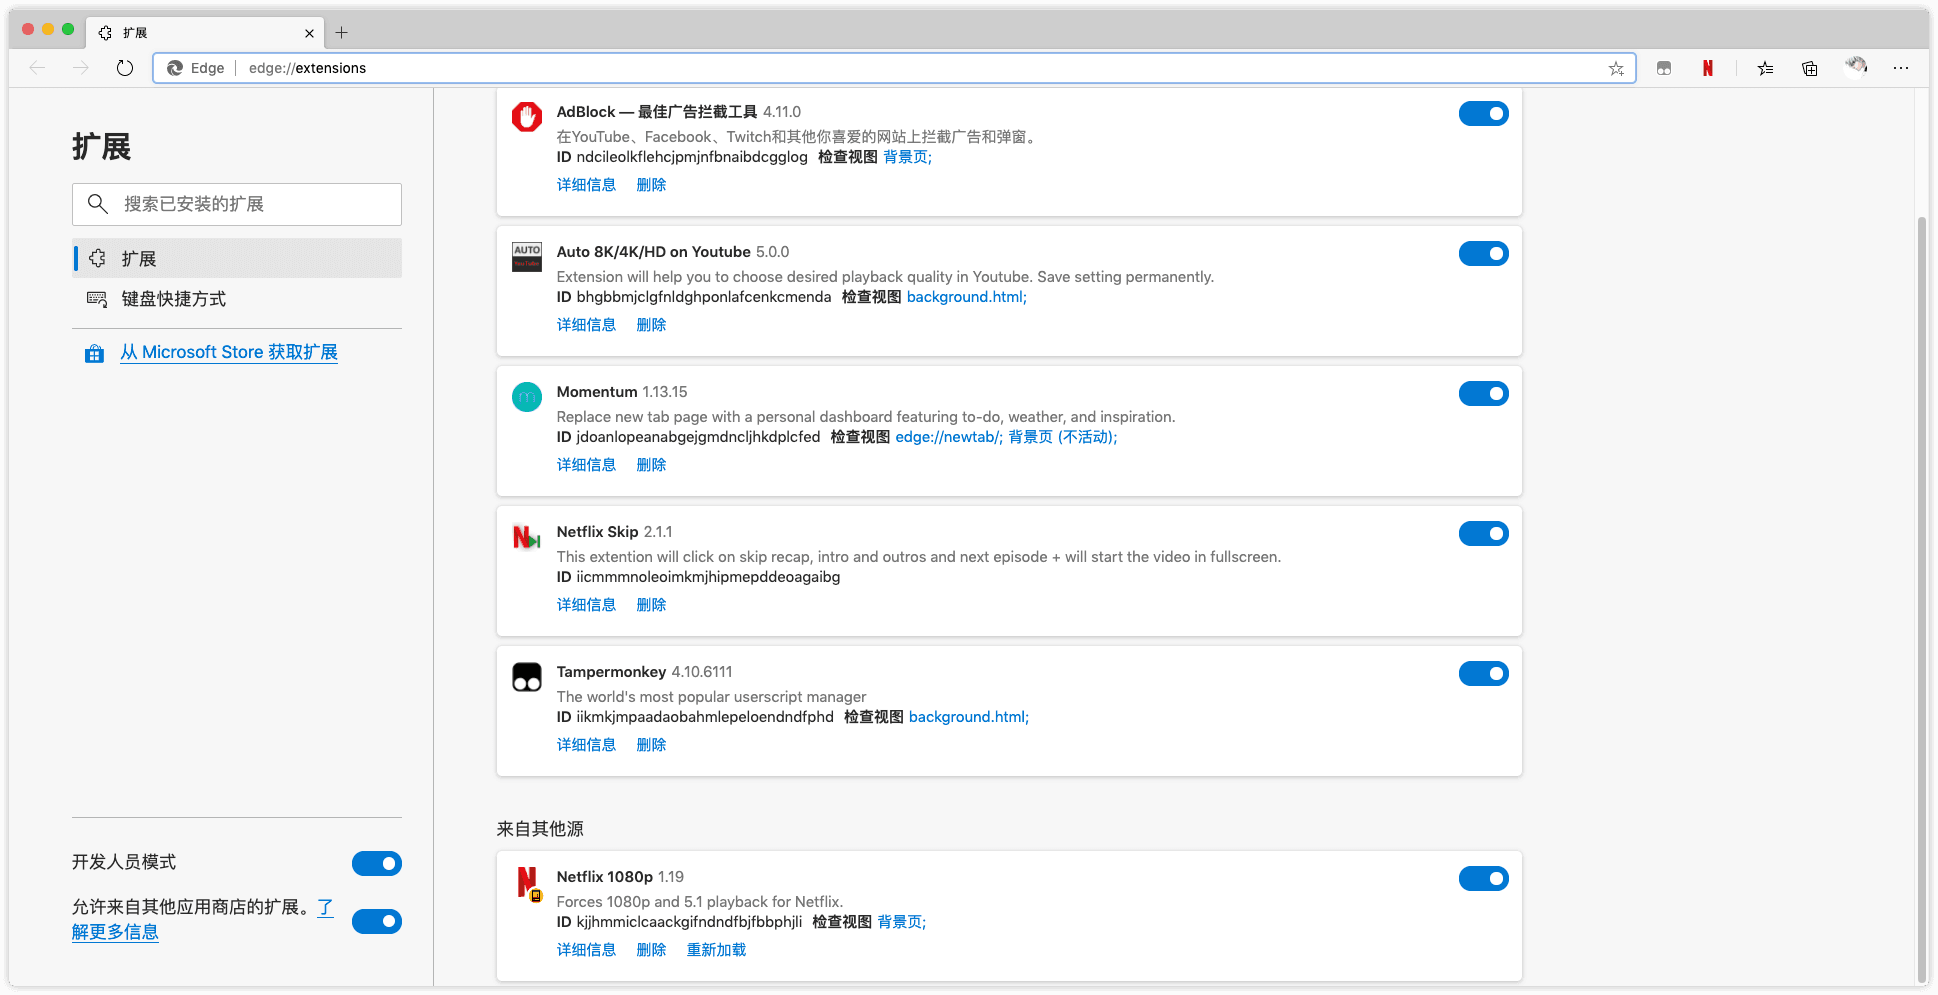Viewport: 1938px width, 995px height.
Task: Click 删除 for Momentum
Action: click(651, 465)
